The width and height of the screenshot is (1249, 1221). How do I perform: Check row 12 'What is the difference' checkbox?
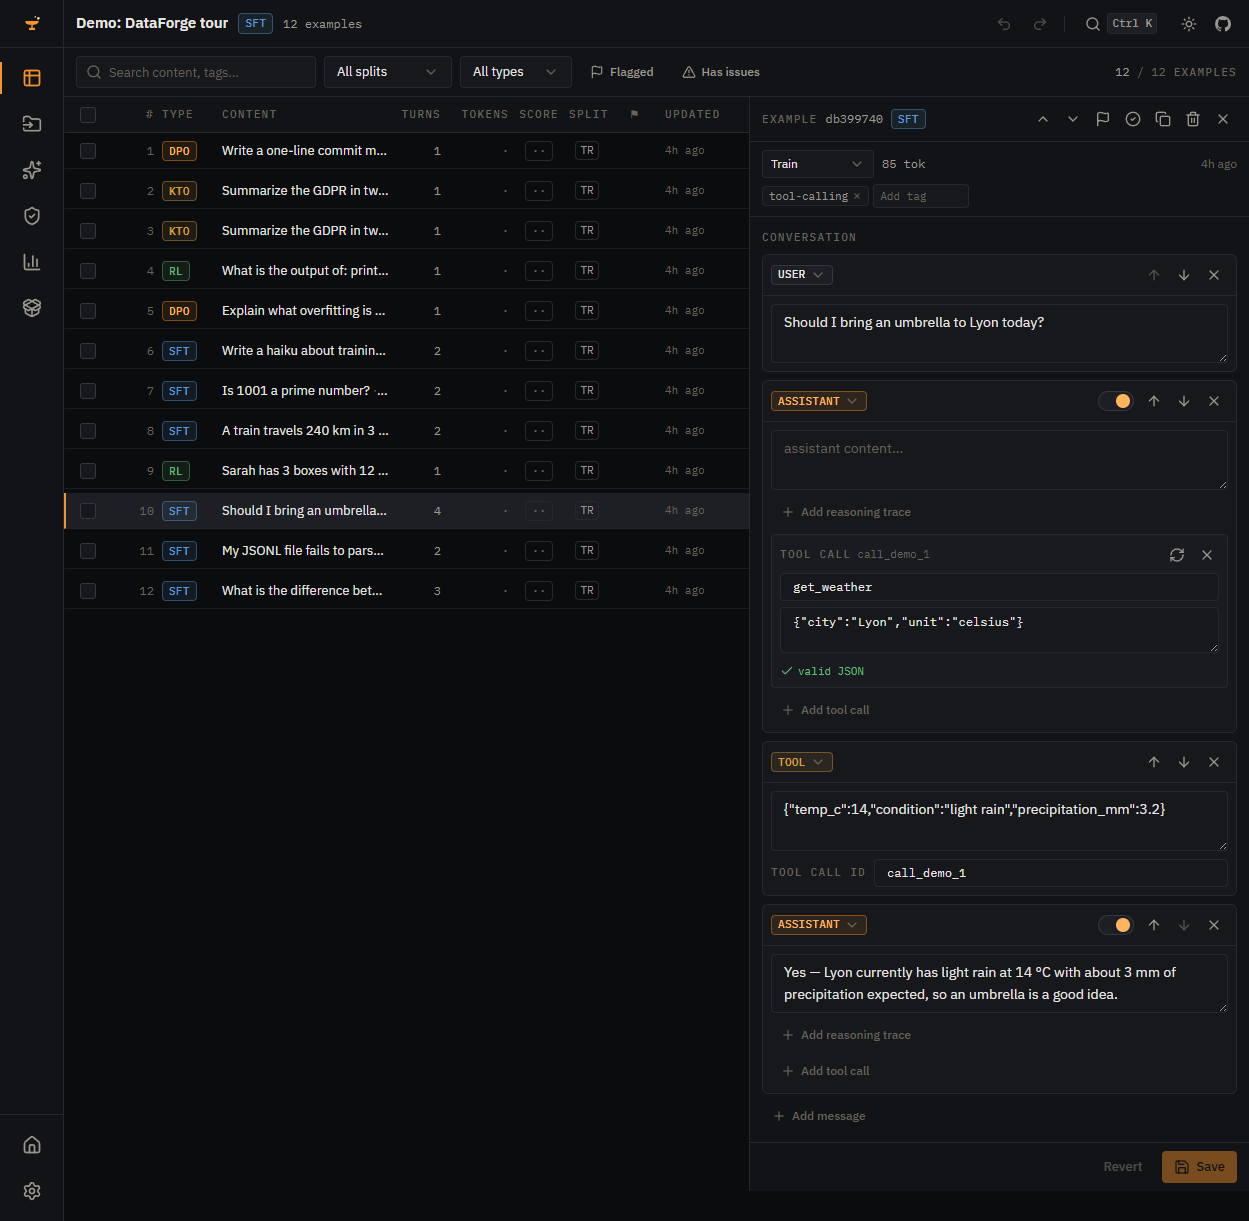88,591
